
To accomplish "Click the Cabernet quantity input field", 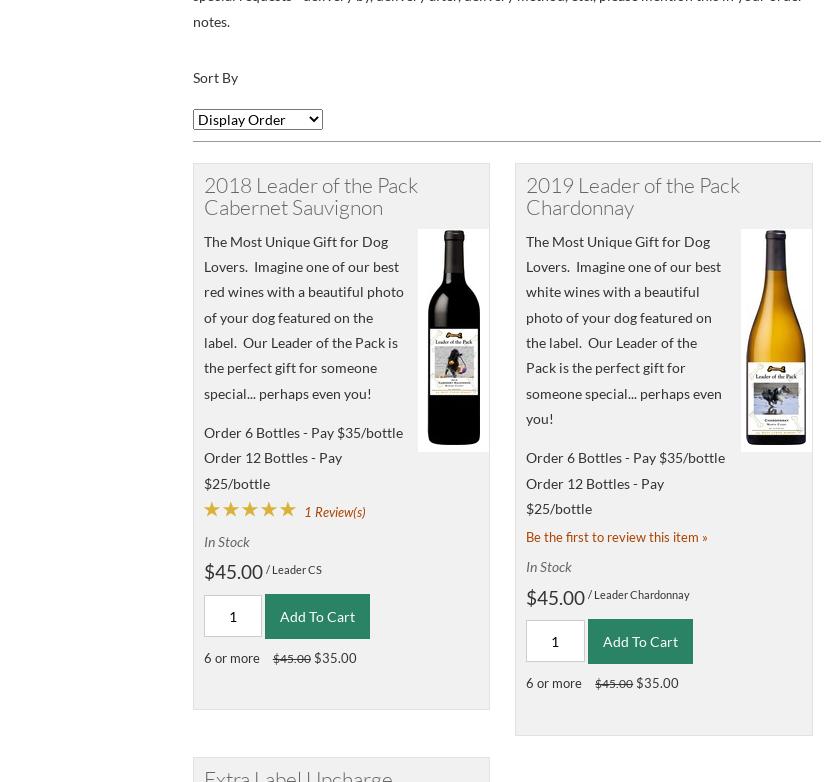I will tap(233, 616).
